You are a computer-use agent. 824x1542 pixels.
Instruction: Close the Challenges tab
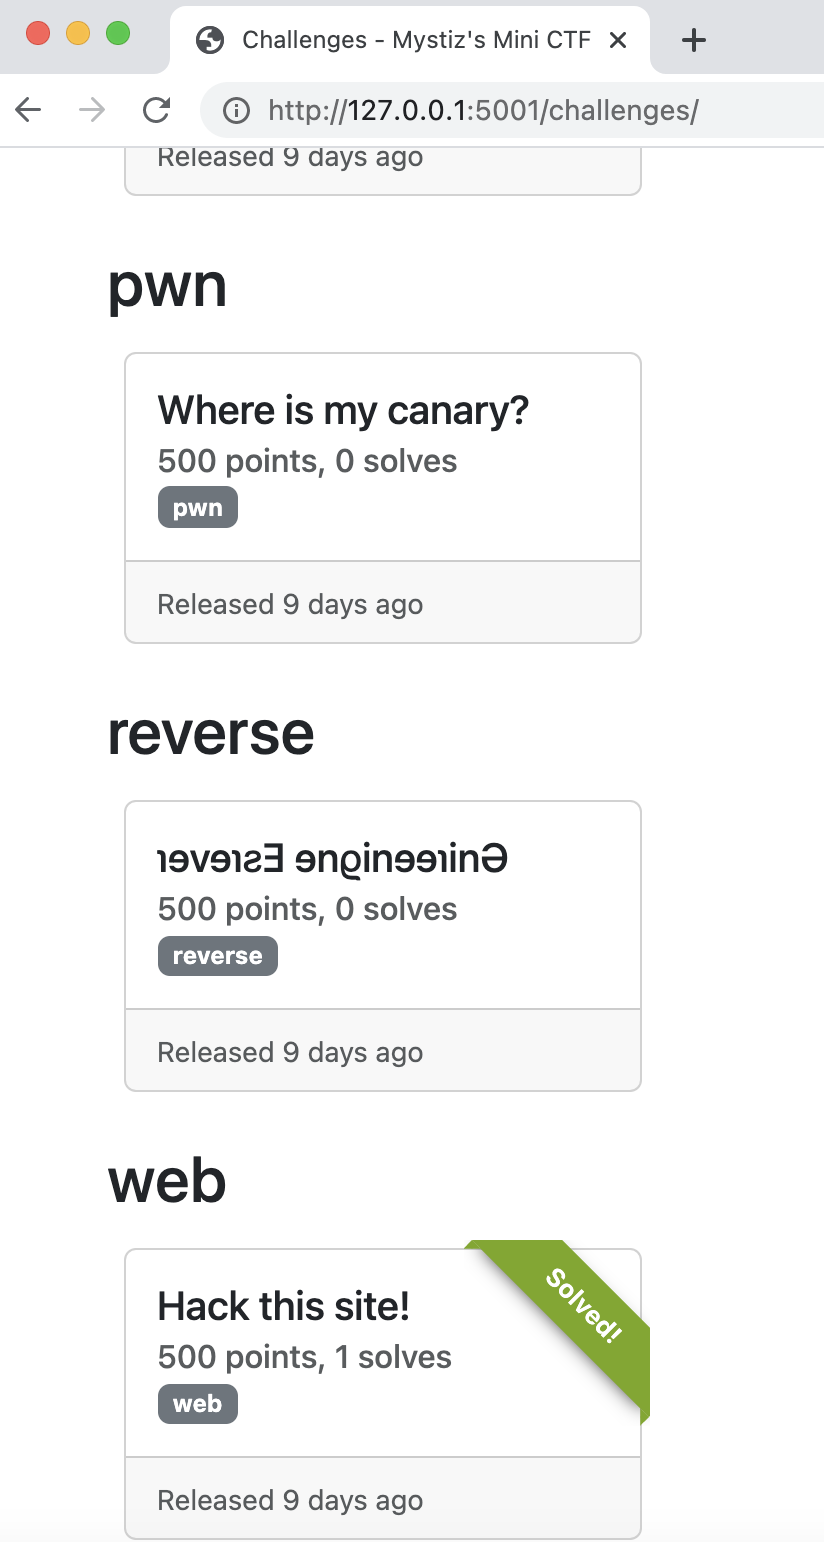(618, 40)
